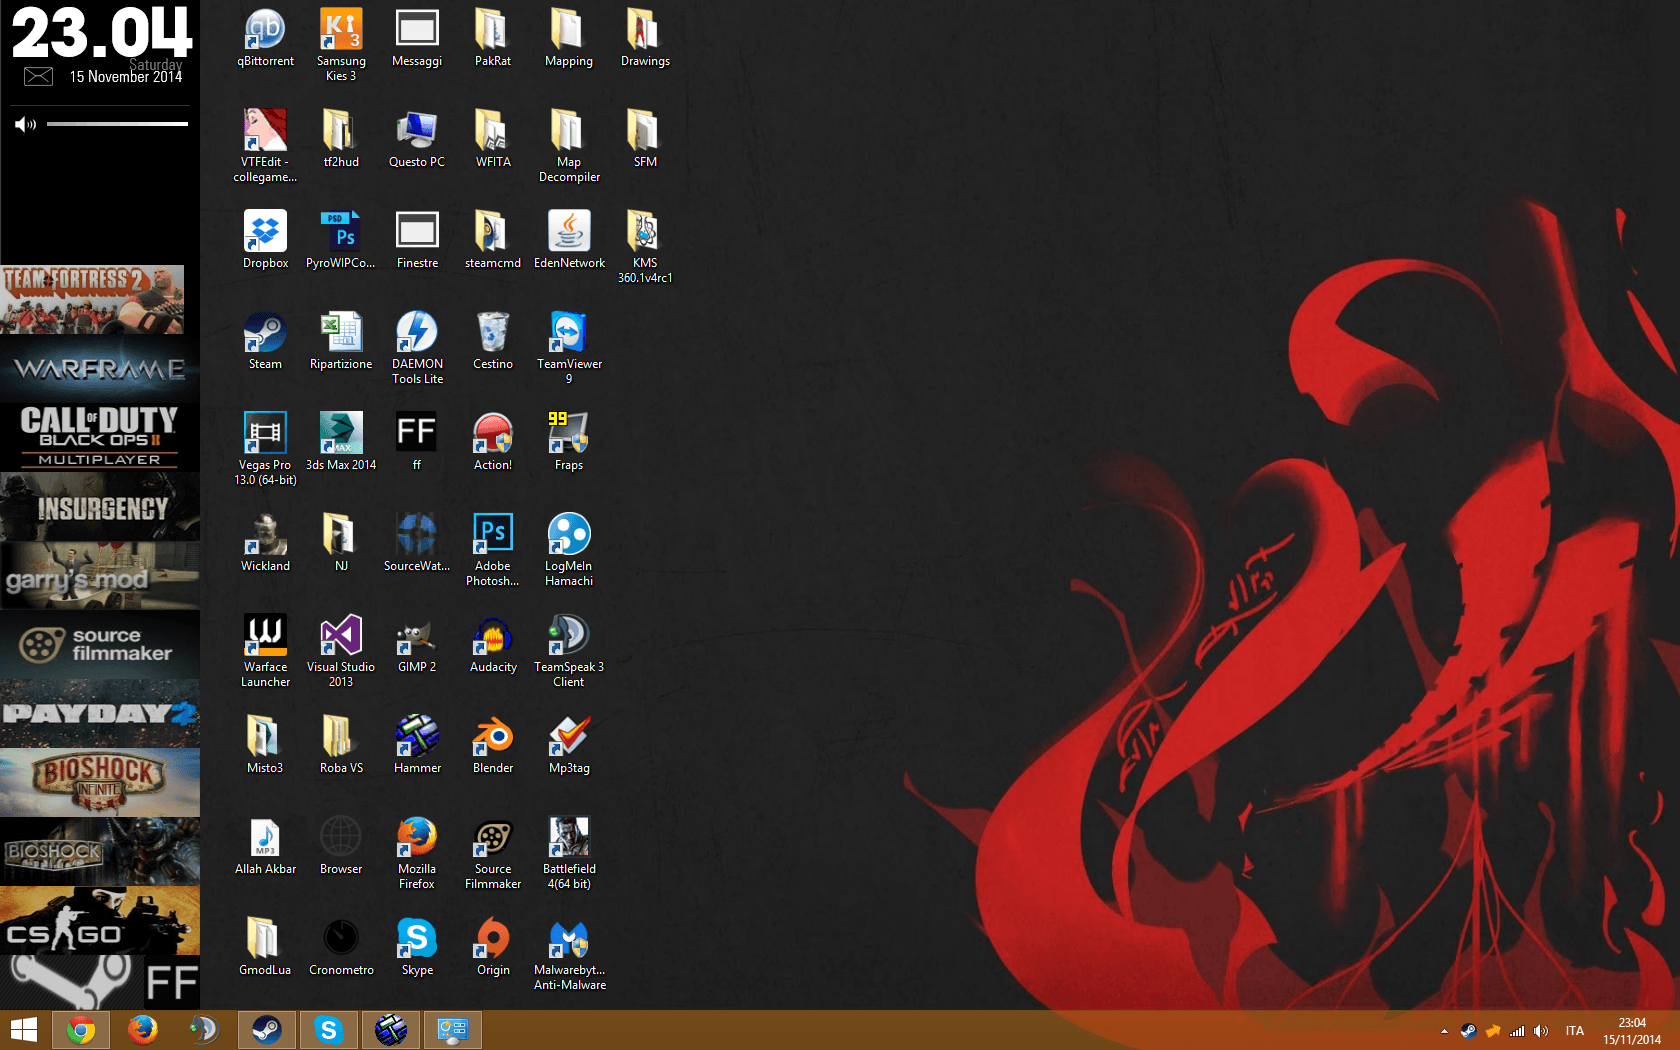Adjust the sidebar volume slider
1680x1050 pixels.
point(117,124)
